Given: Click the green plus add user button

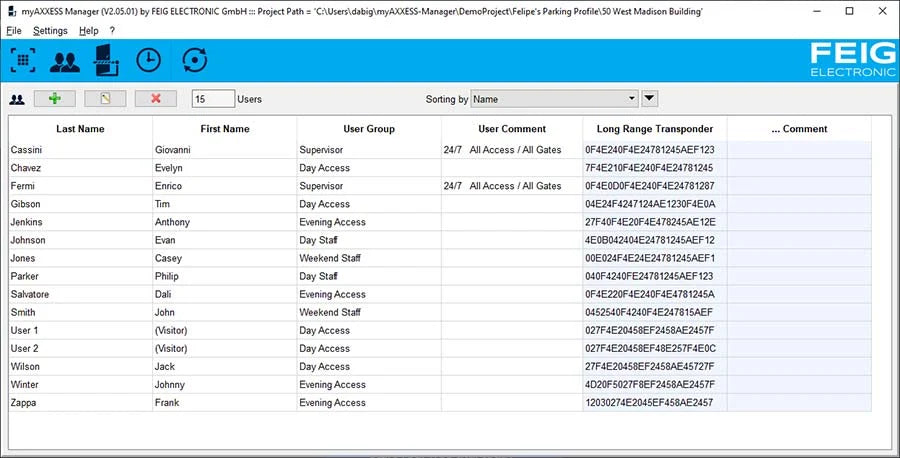Looking at the screenshot, I should [x=55, y=99].
